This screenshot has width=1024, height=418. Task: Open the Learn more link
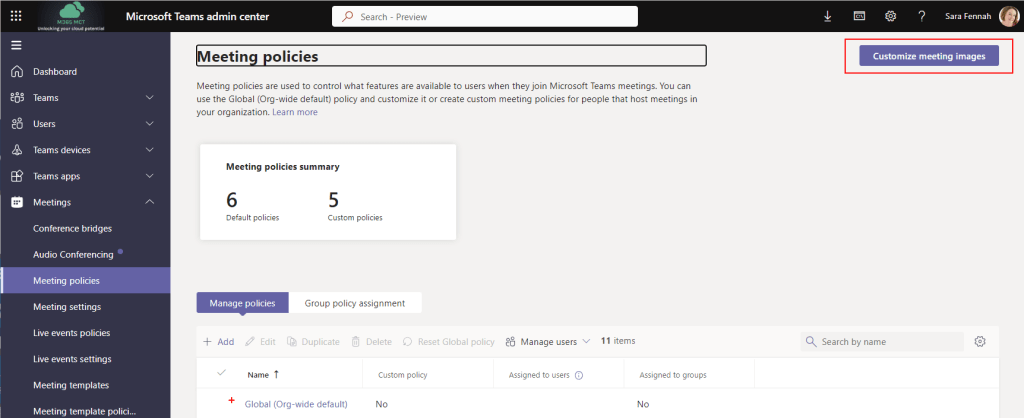click(295, 112)
